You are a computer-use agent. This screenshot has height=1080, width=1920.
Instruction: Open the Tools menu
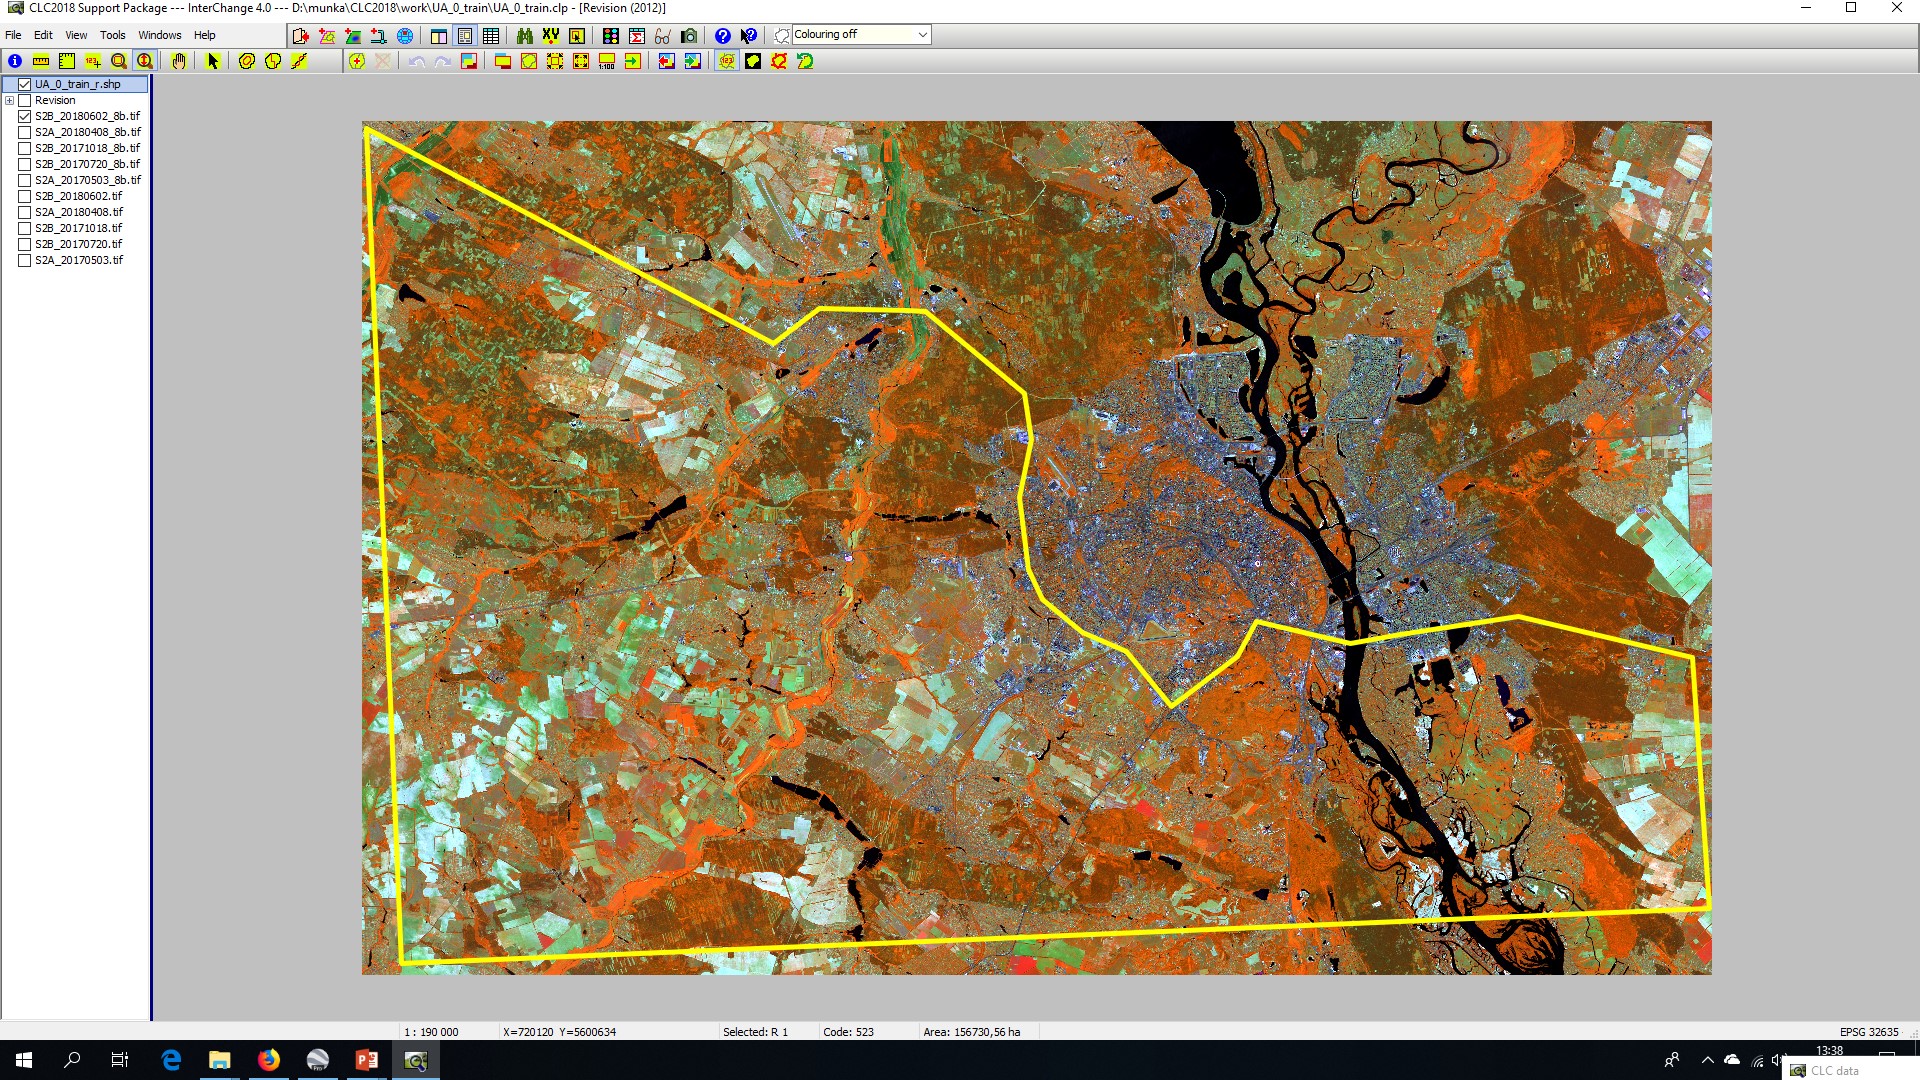point(113,35)
